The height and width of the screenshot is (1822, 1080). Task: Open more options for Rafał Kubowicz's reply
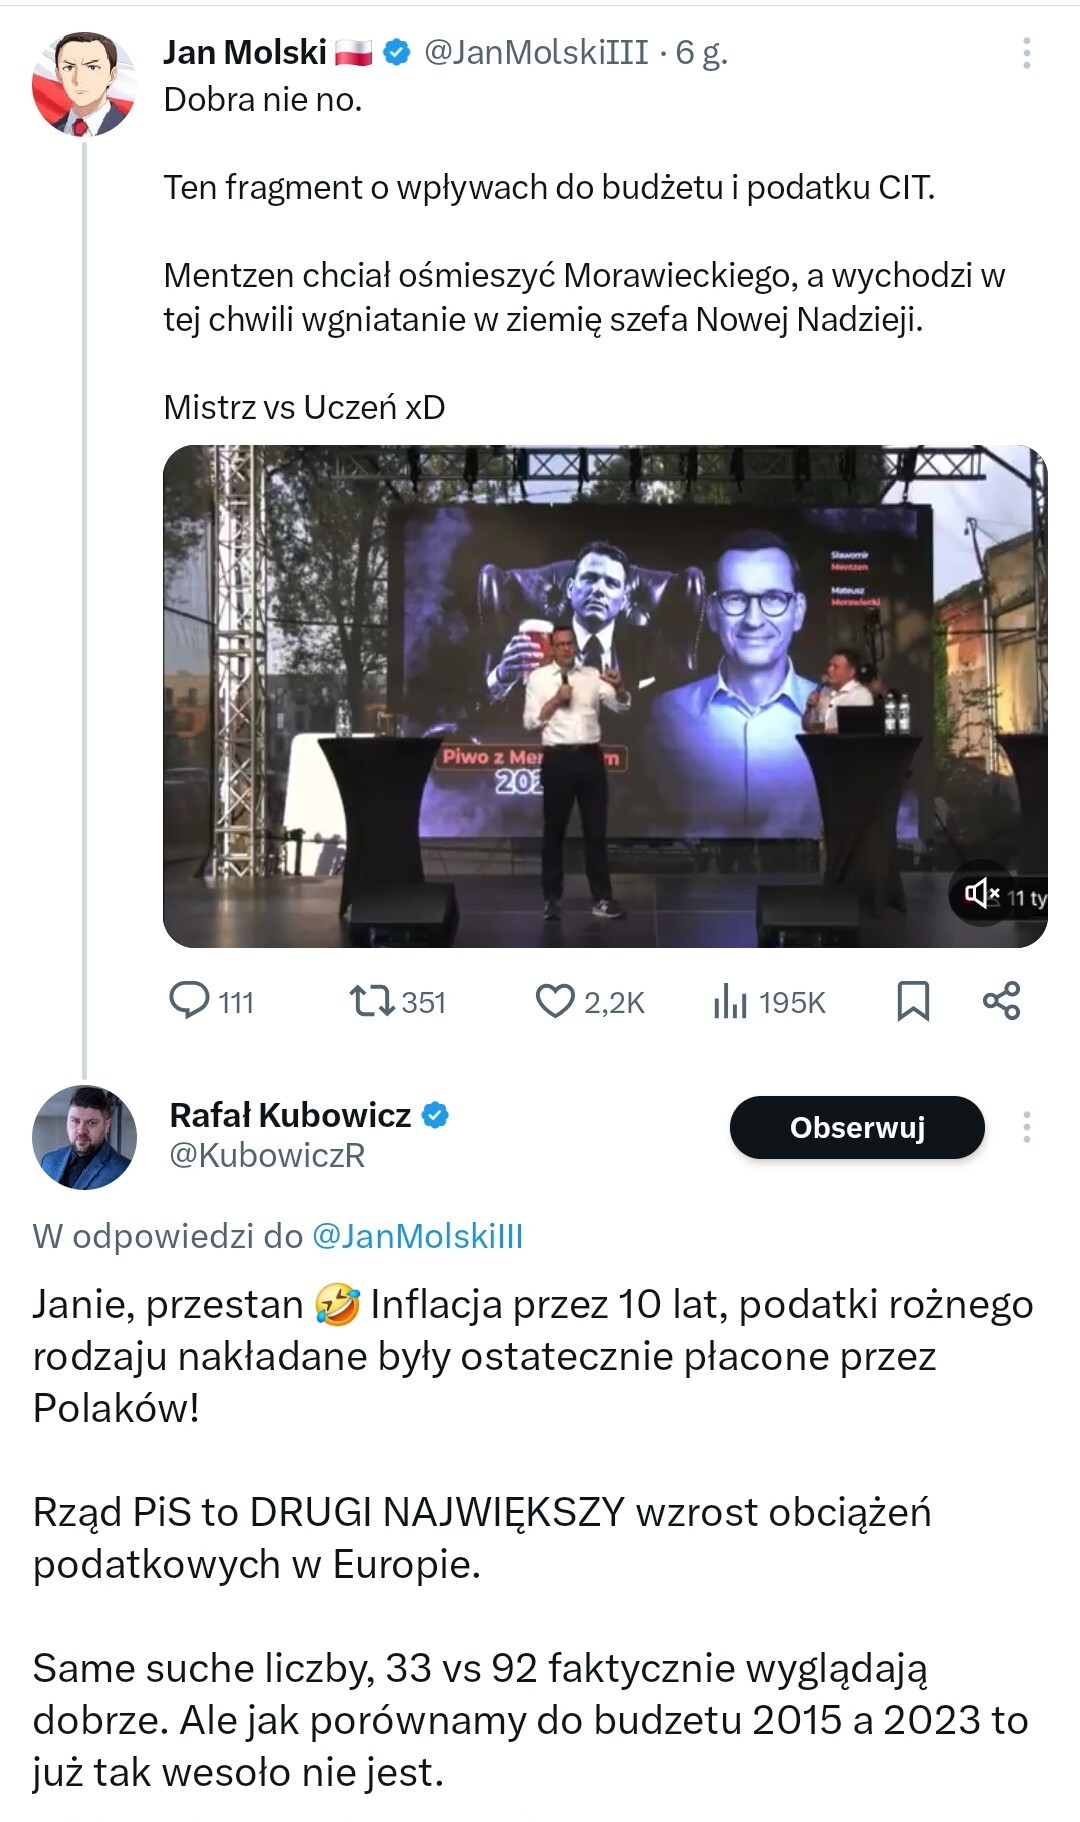pyautogui.click(x=1026, y=1127)
